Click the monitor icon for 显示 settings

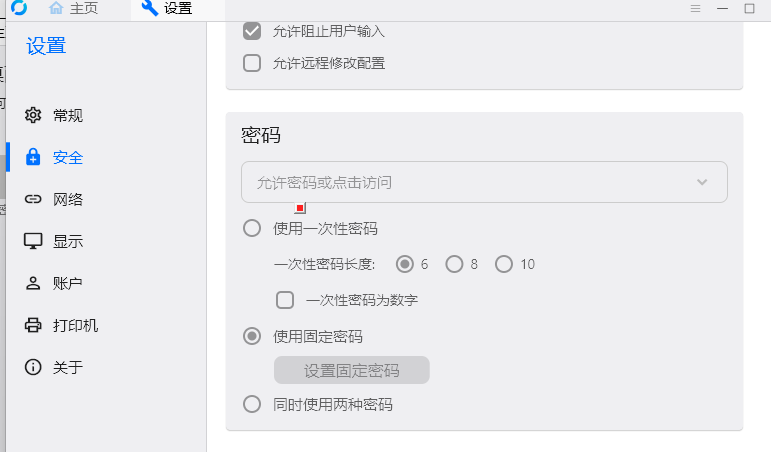pyautogui.click(x=33, y=241)
